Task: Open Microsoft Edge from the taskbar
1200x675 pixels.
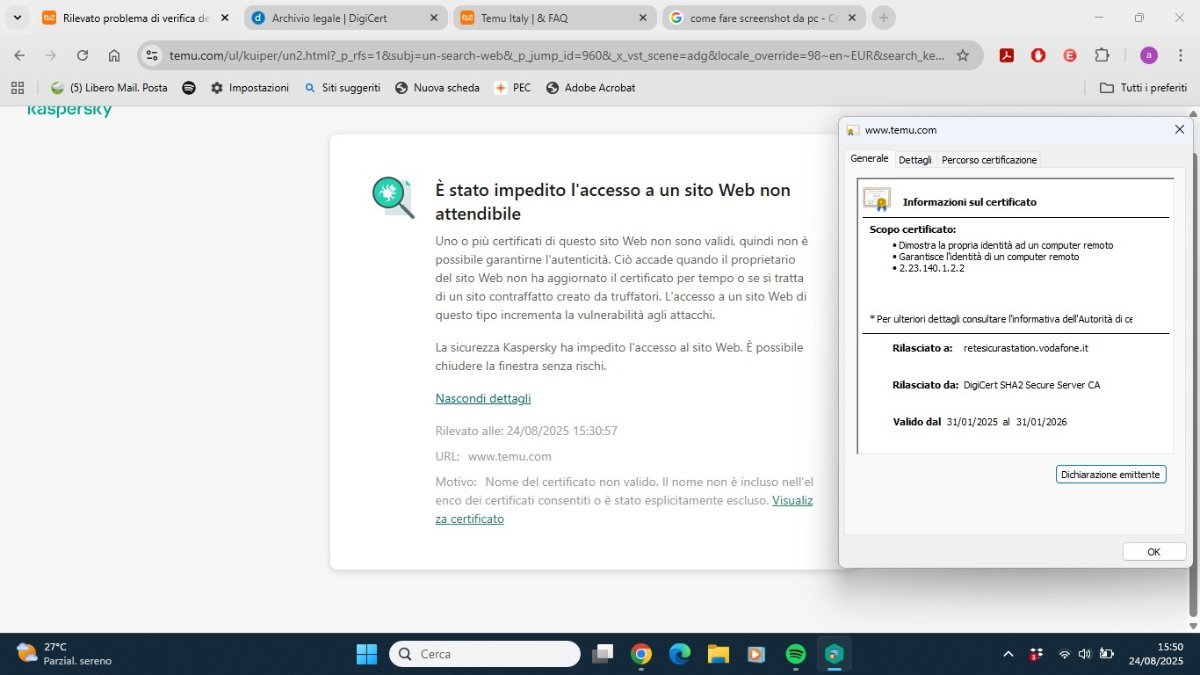Action: click(680, 654)
